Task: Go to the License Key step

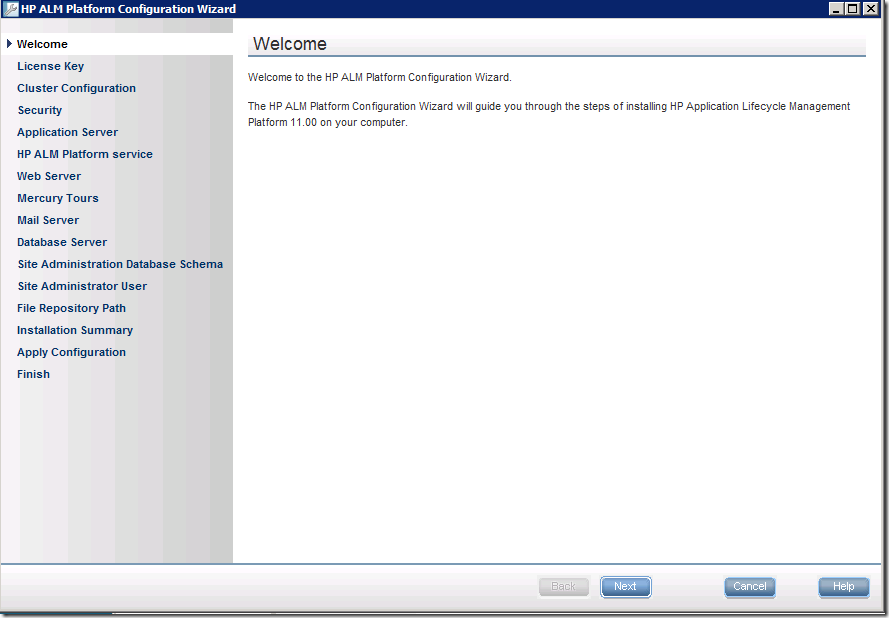Action: coord(50,66)
